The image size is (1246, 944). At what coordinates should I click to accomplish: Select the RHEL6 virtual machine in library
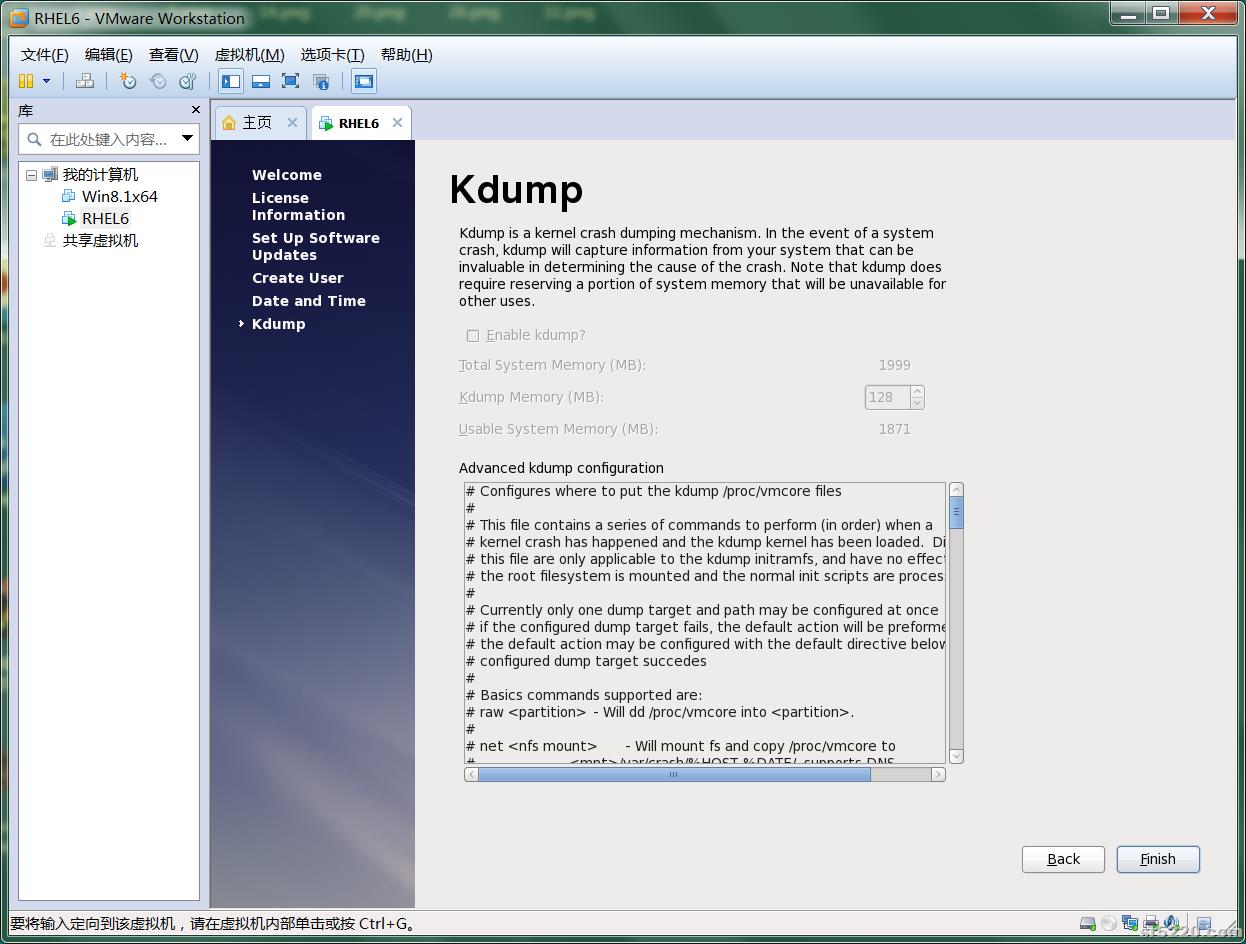click(105, 218)
